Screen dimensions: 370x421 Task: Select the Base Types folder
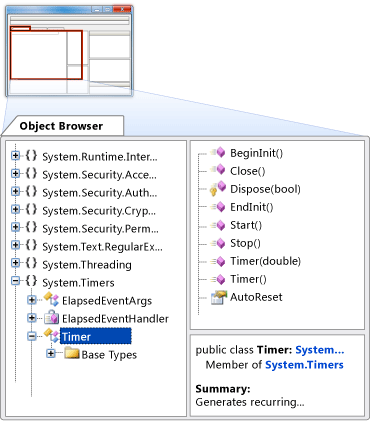pyautogui.click(x=109, y=355)
